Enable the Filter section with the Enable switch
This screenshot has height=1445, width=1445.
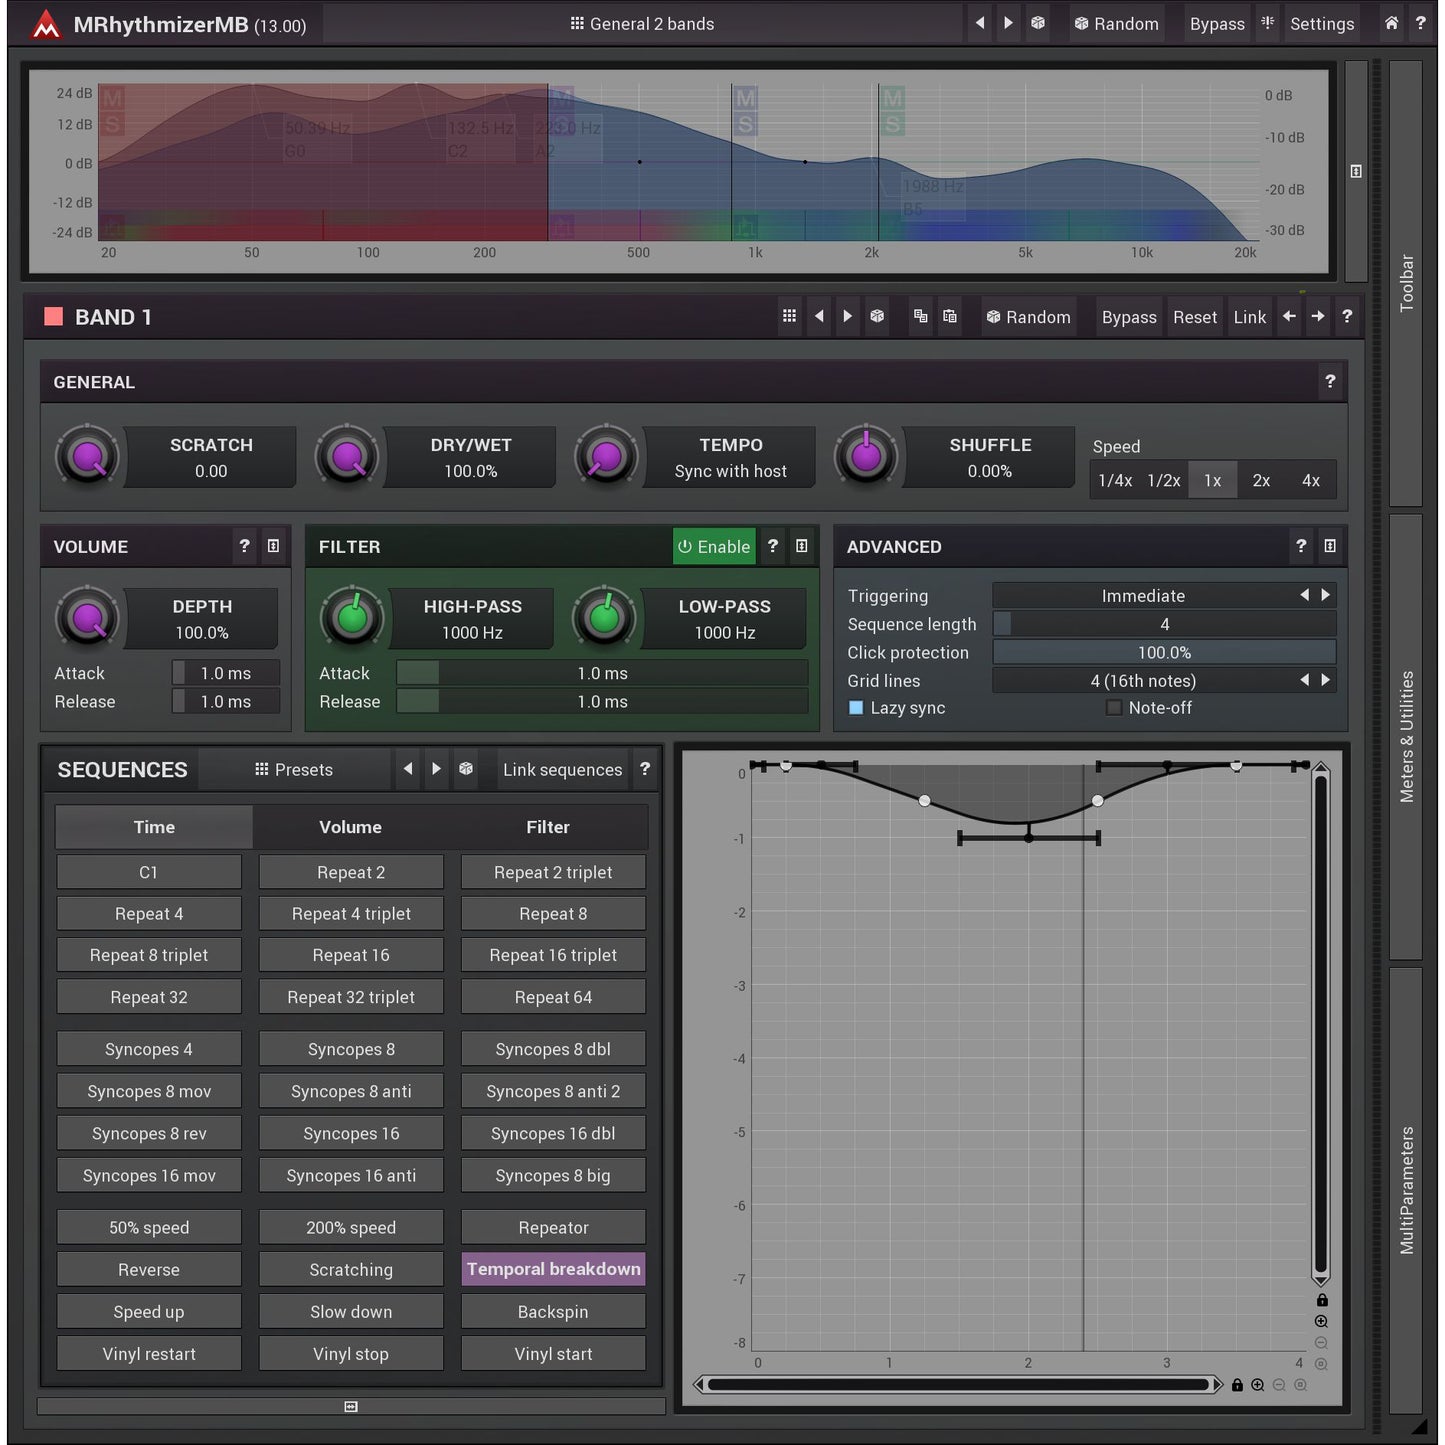point(713,547)
